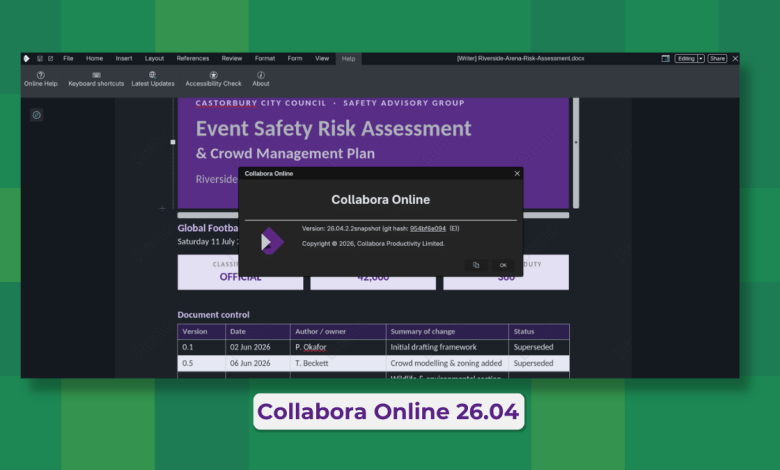Click the version cell '0.5'
780x470 pixels.
[x=201, y=364]
